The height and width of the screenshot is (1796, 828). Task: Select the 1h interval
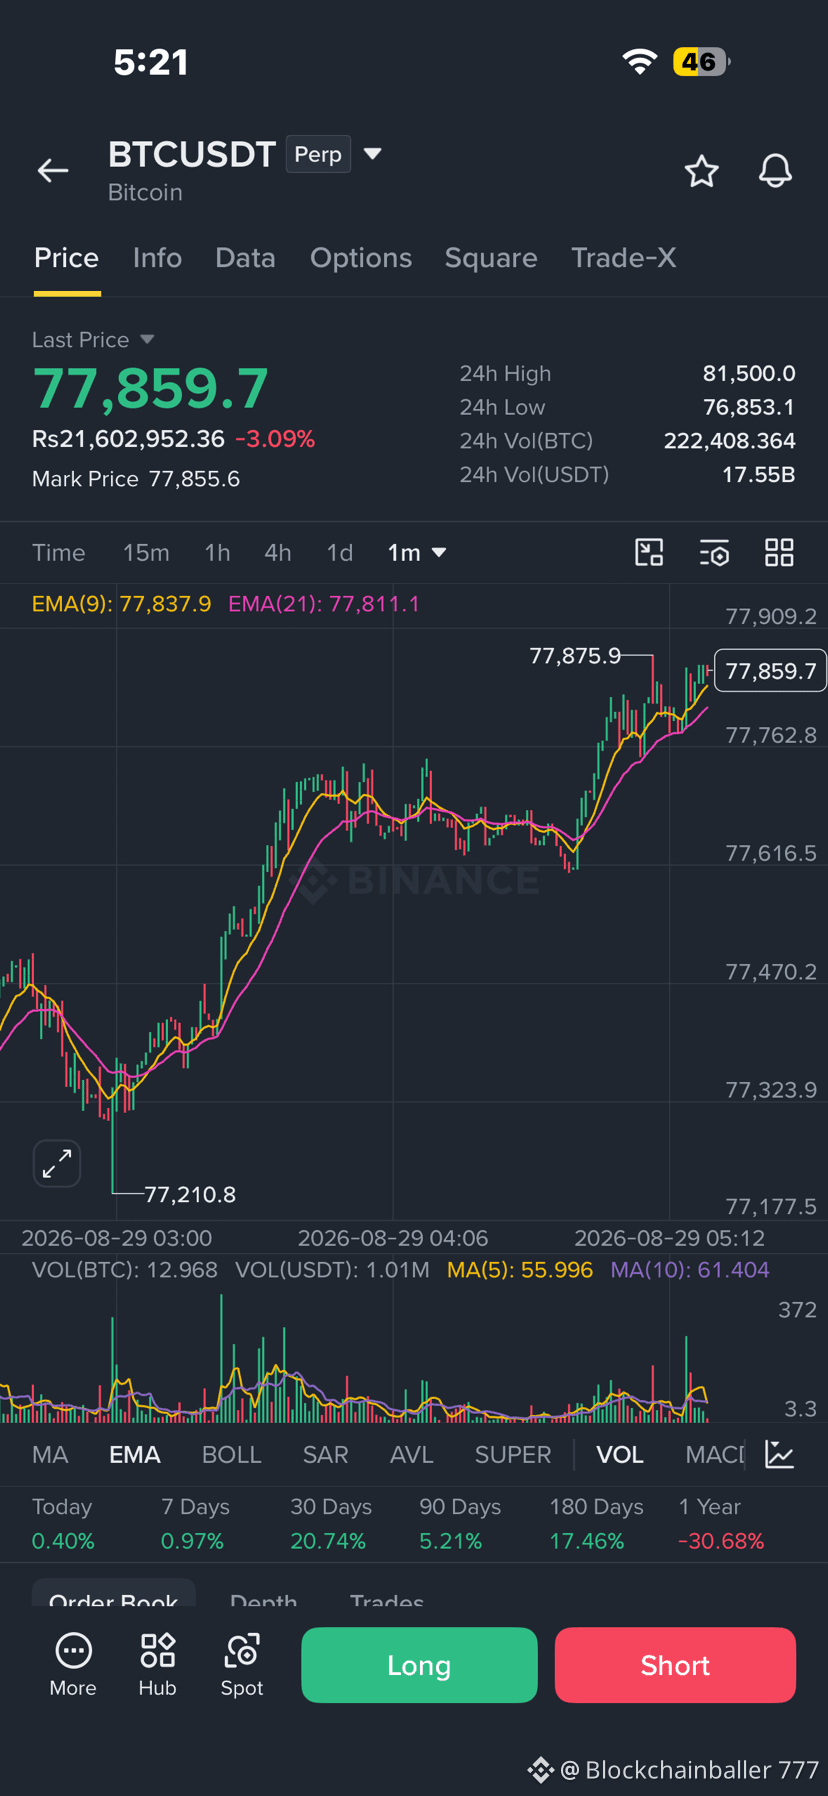point(217,553)
